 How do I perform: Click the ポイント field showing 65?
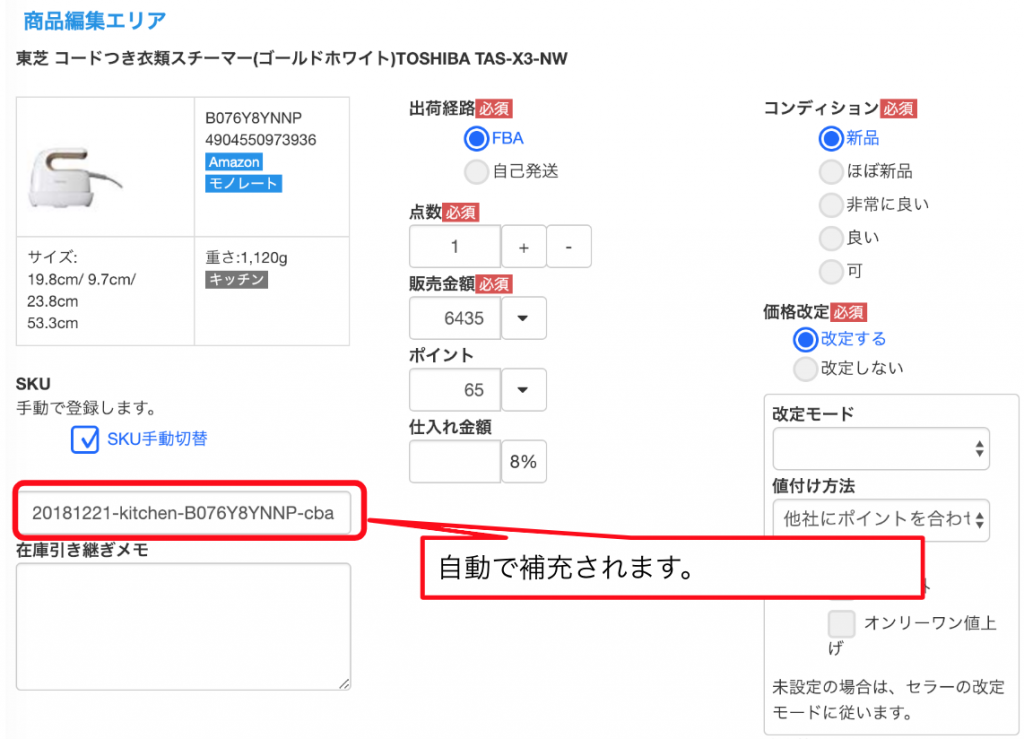455,390
